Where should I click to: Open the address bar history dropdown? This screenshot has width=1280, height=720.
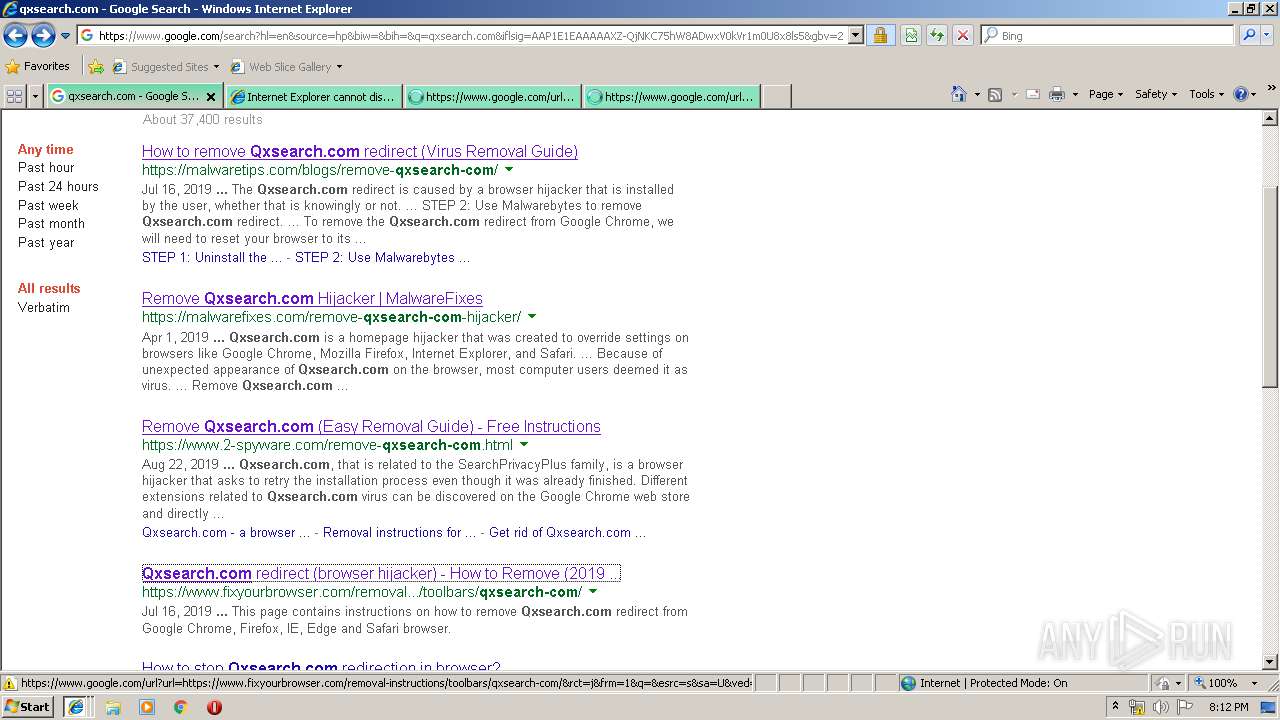(x=856, y=36)
